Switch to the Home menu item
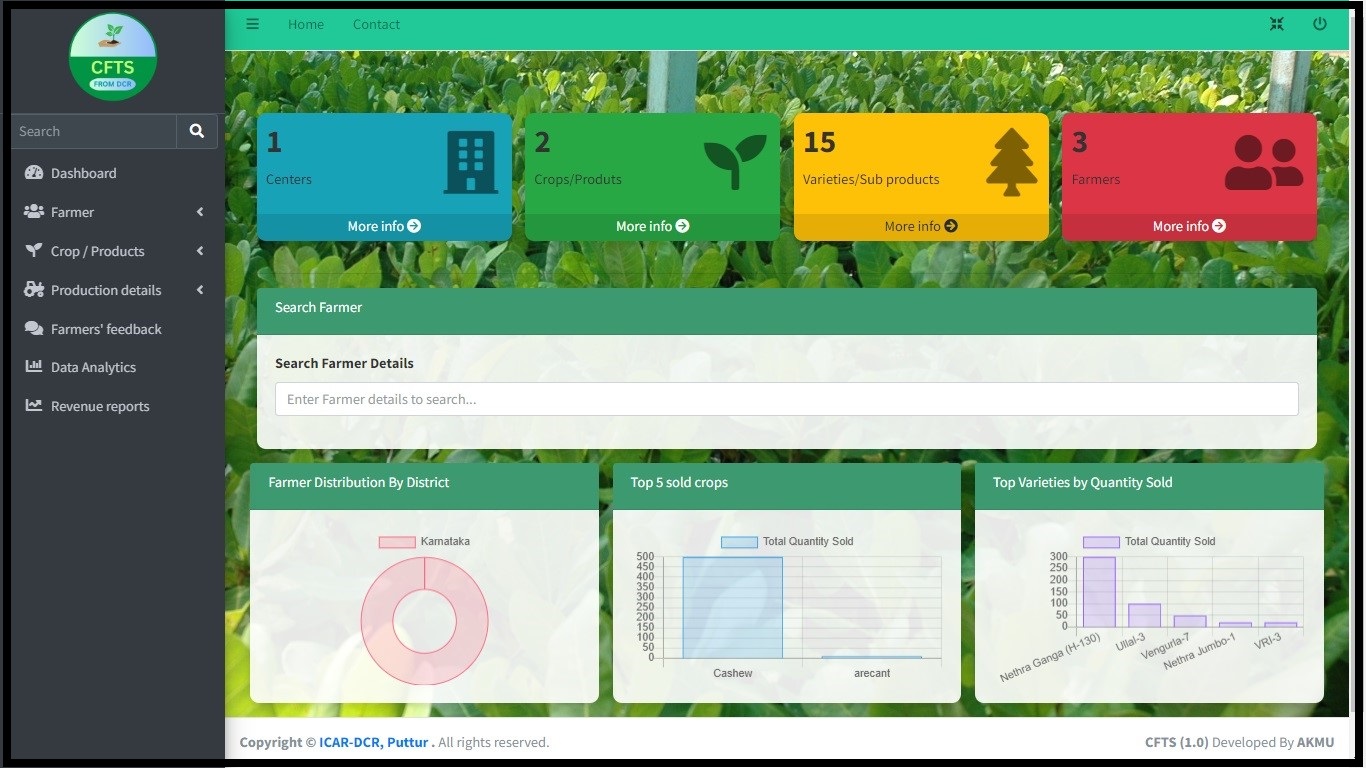This screenshot has width=1366, height=768. click(x=305, y=24)
